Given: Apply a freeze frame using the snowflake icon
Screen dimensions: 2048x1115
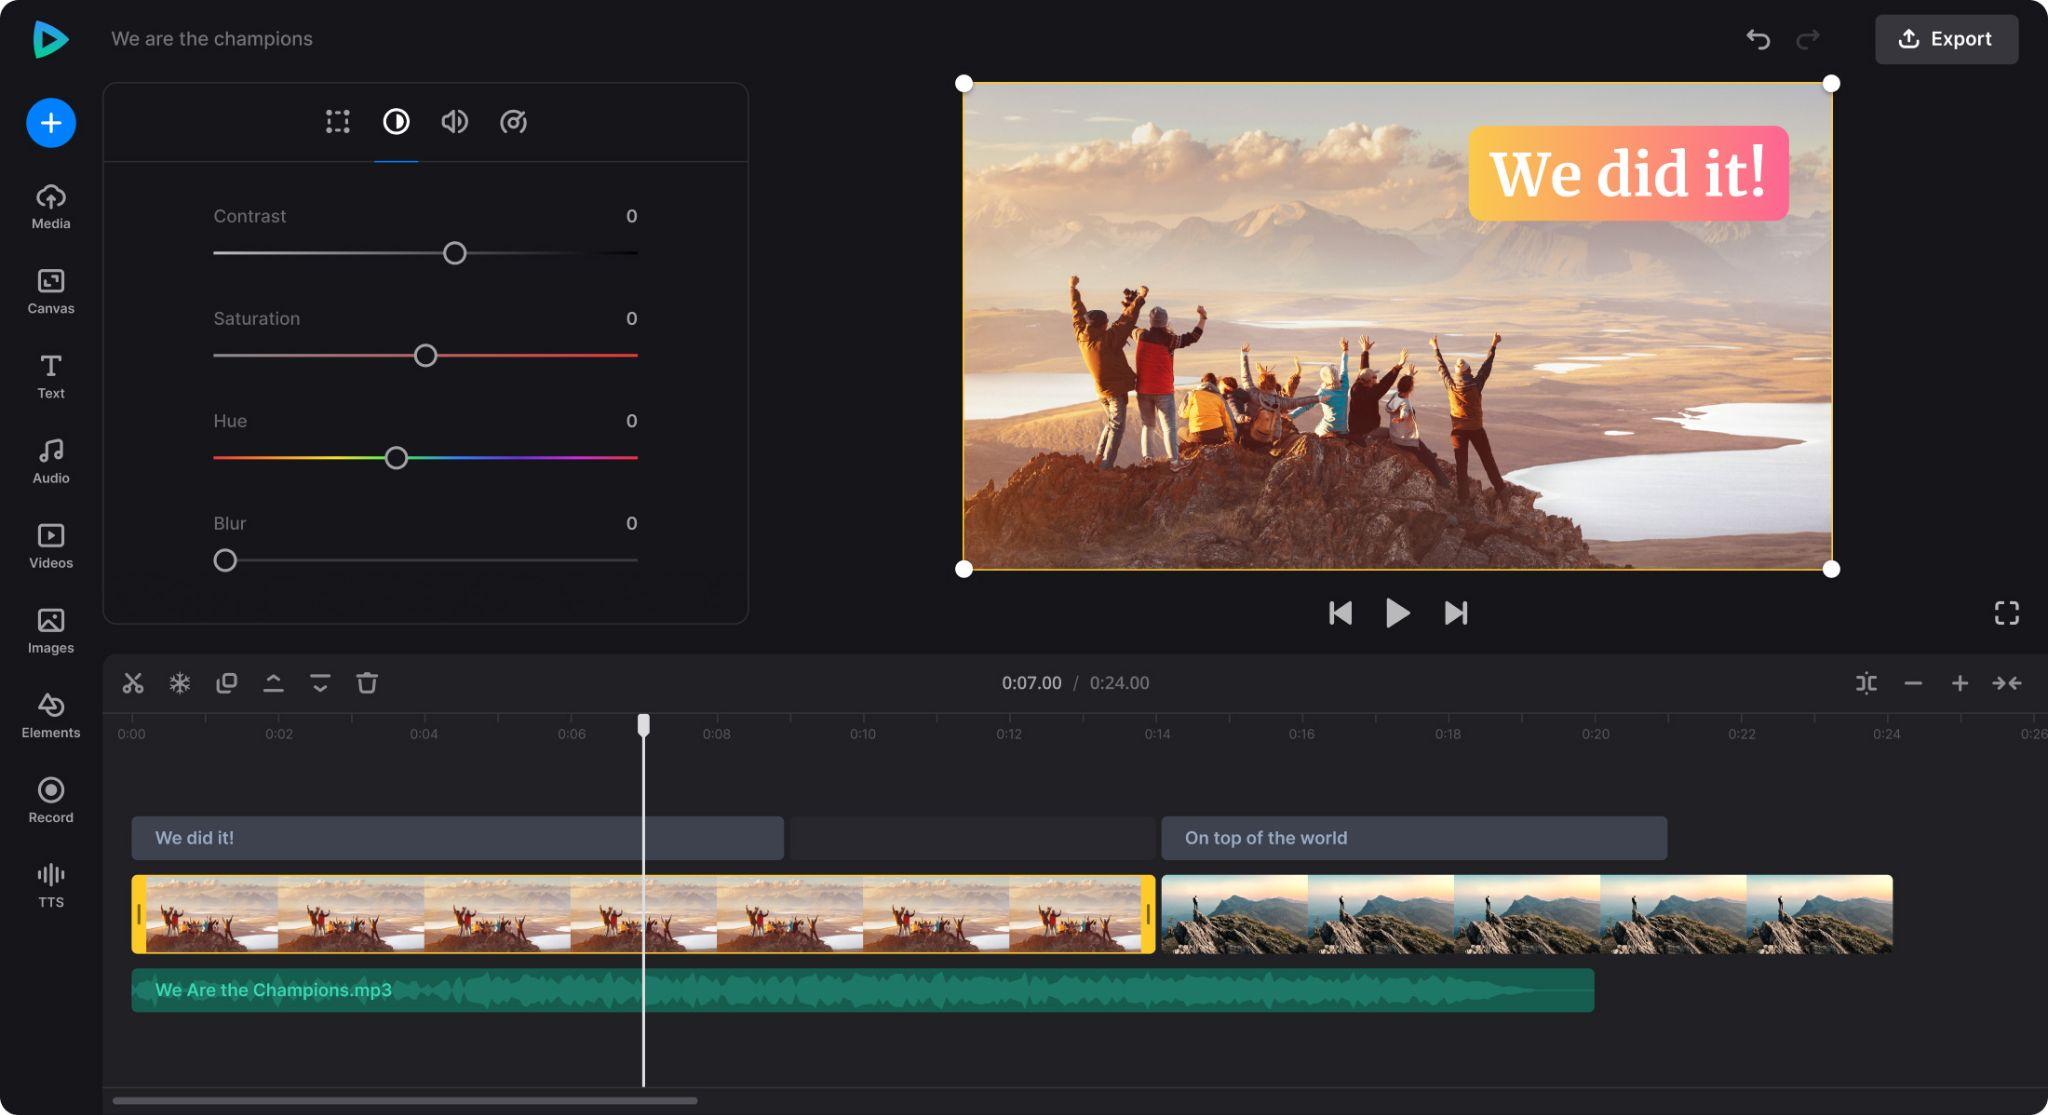Looking at the screenshot, I should pos(179,683).
